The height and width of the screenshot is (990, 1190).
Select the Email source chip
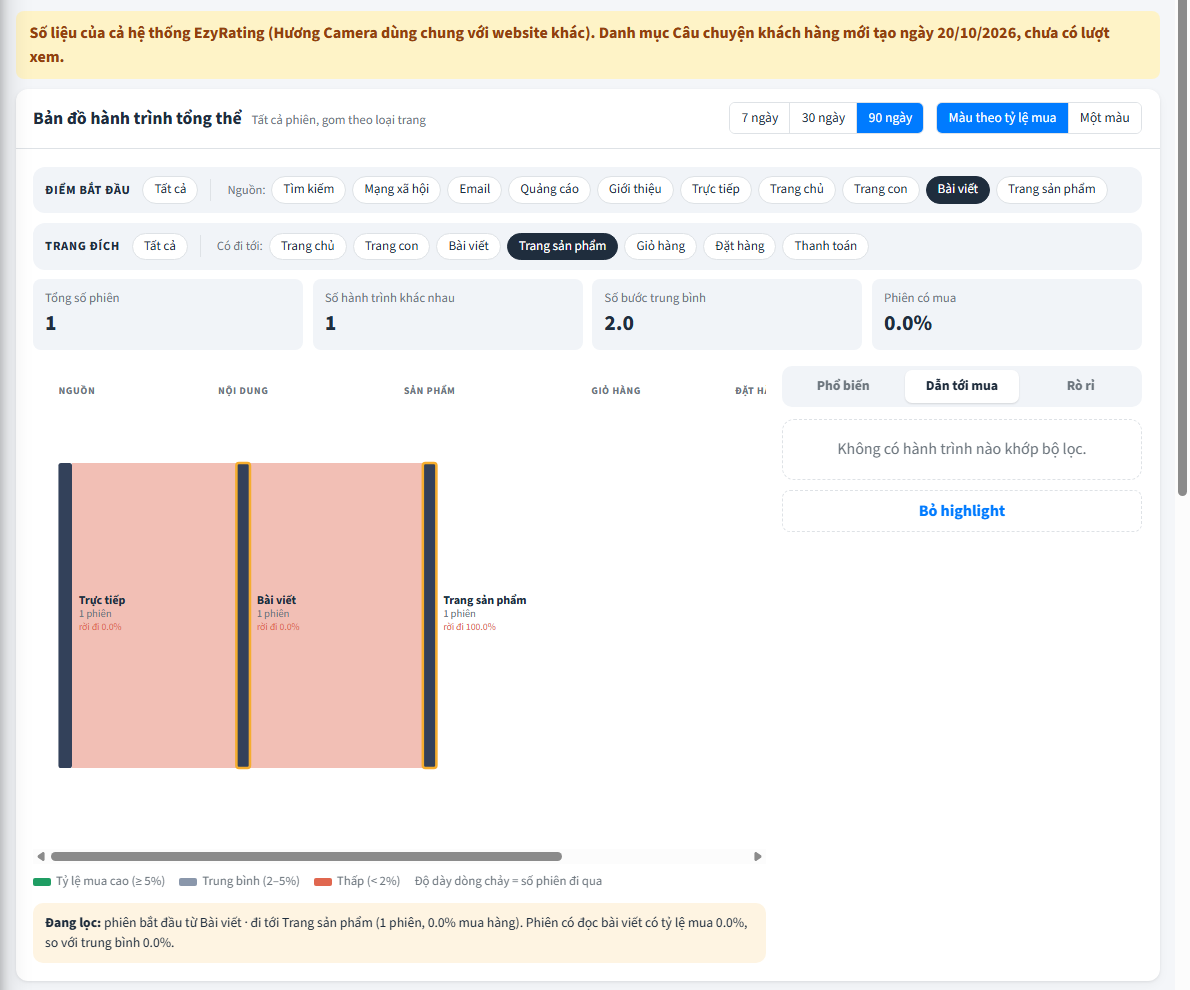point(474,189)
